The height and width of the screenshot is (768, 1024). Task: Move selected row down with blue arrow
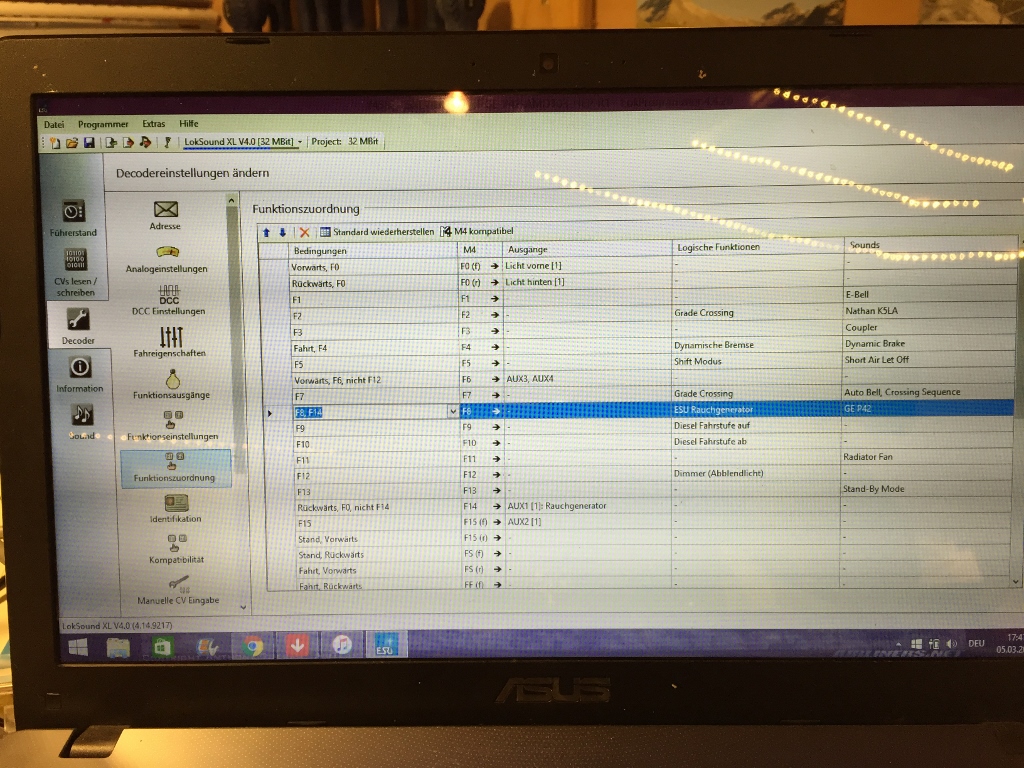(x=283, y=232)
